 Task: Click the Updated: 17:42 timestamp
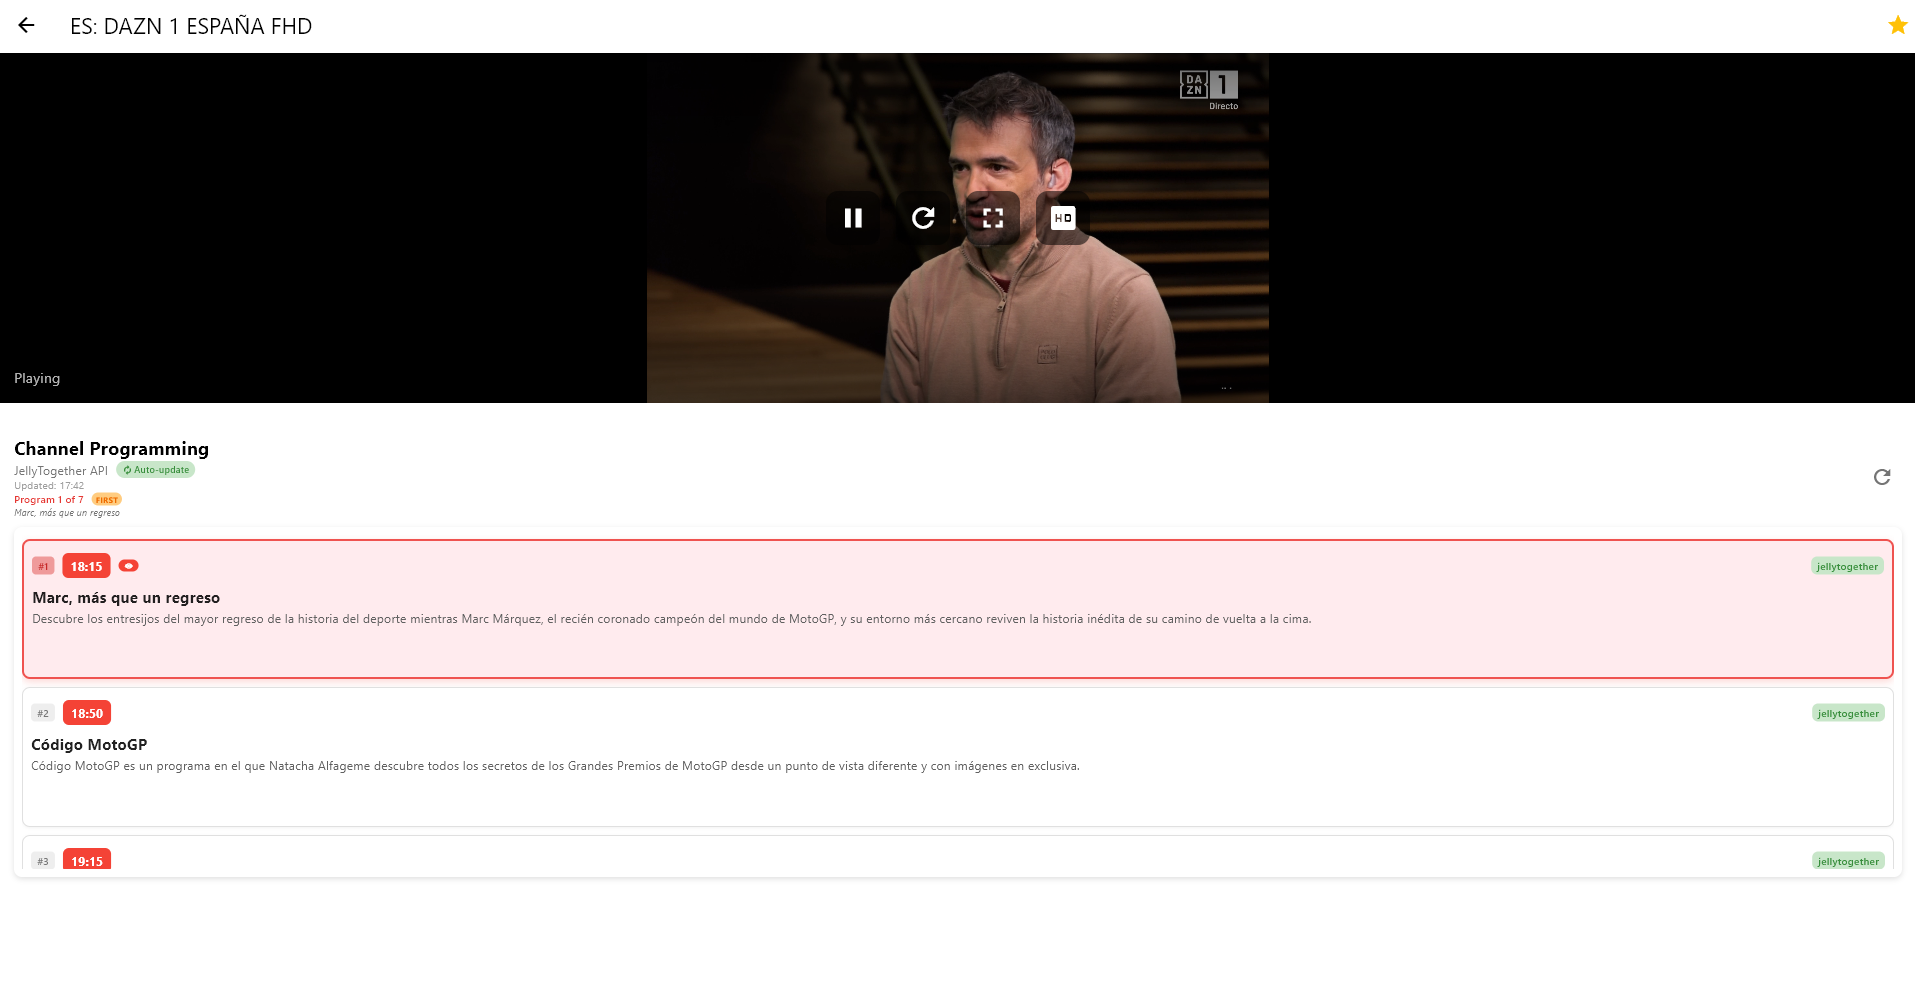[48, 485]
